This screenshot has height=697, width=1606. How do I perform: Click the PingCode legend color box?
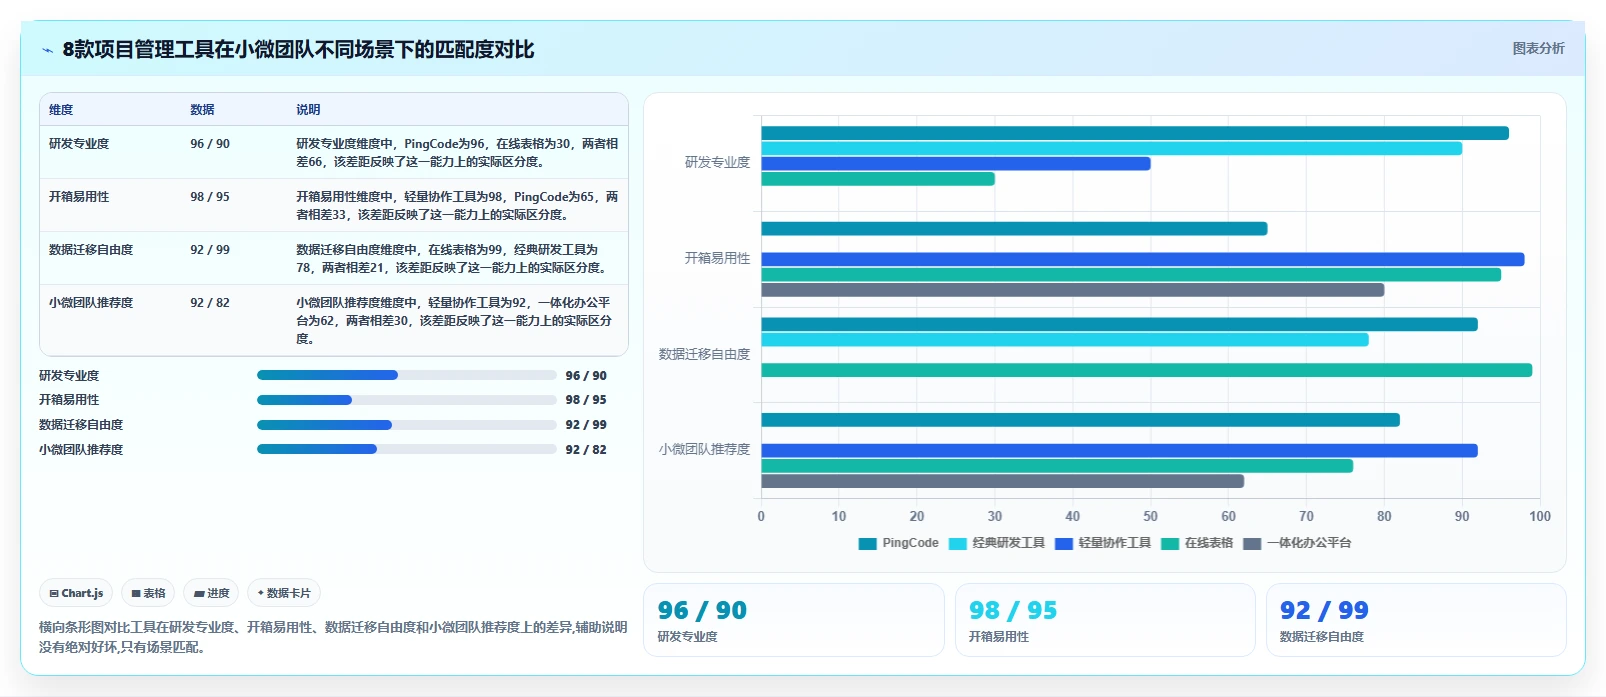(867, 543)
